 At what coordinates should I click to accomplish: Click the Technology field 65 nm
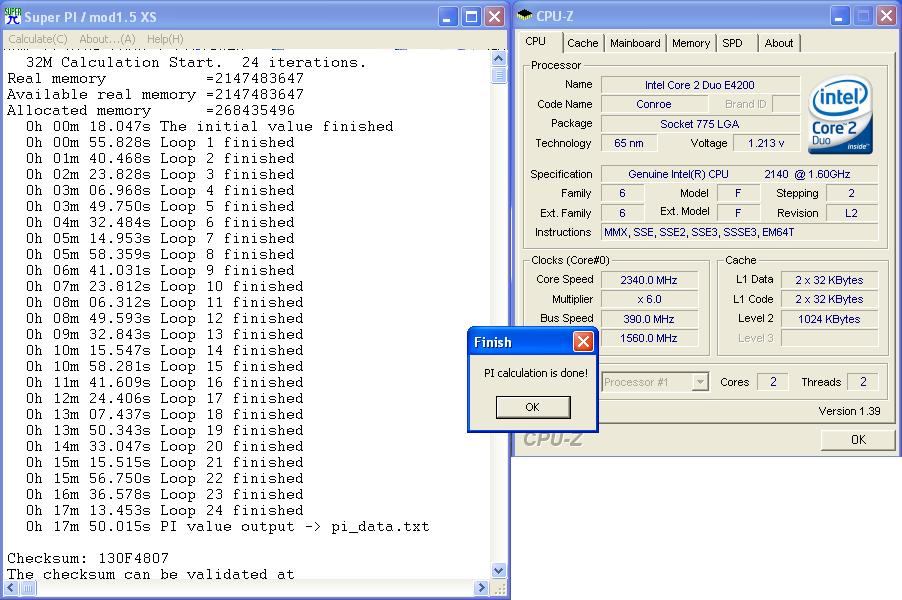coord(629,143)
